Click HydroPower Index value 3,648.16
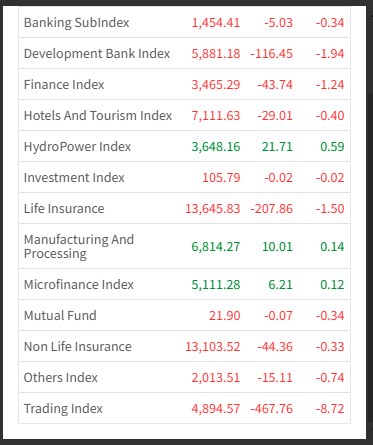373x445 pixels. coord(216,147)
